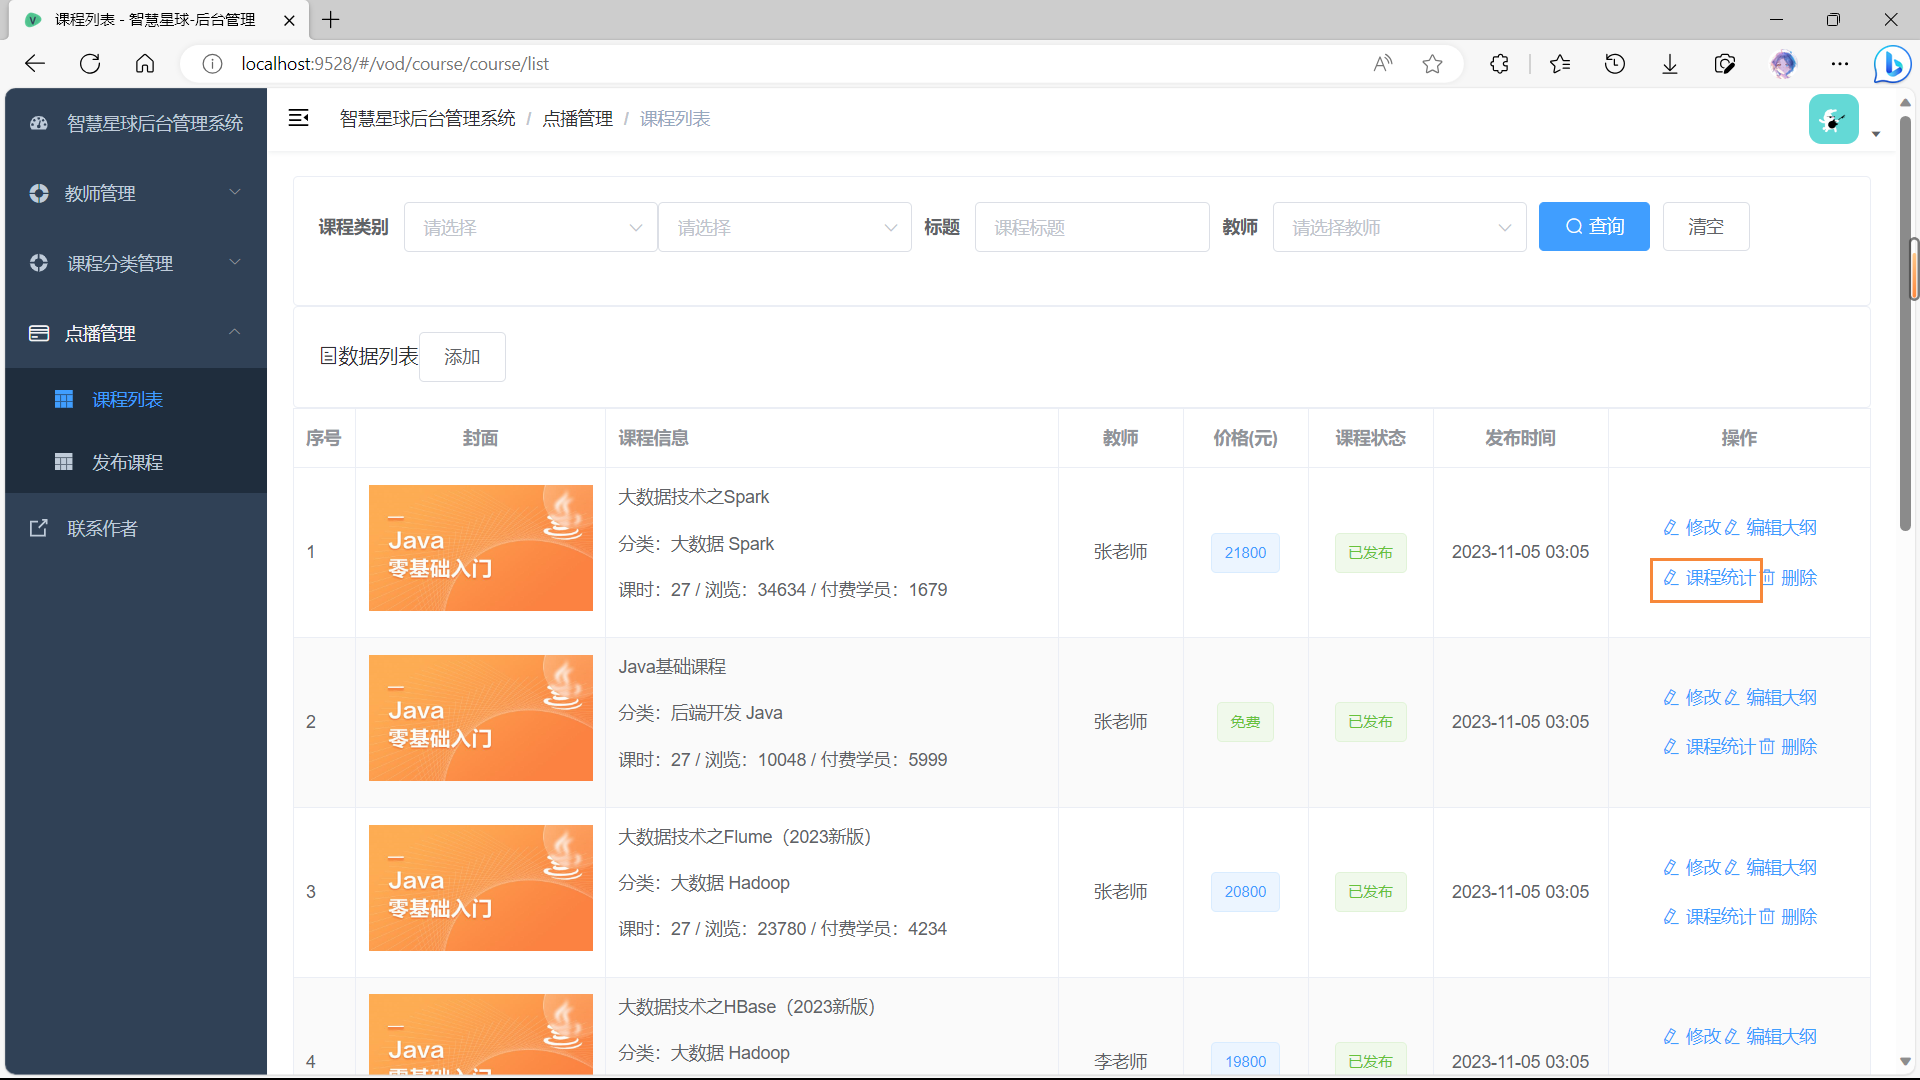Click the blue 查询 button
Image resolution: width=1920 pixels, height=1080 pixels.
point(1593,227)
